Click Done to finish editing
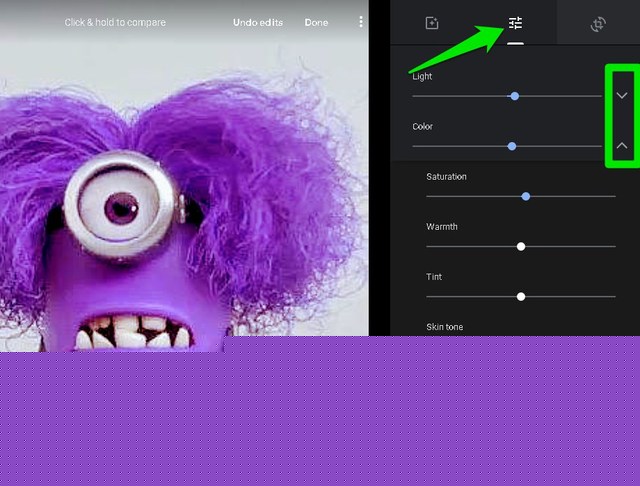This screenshot has width=640, height=486. click(316, 22)
